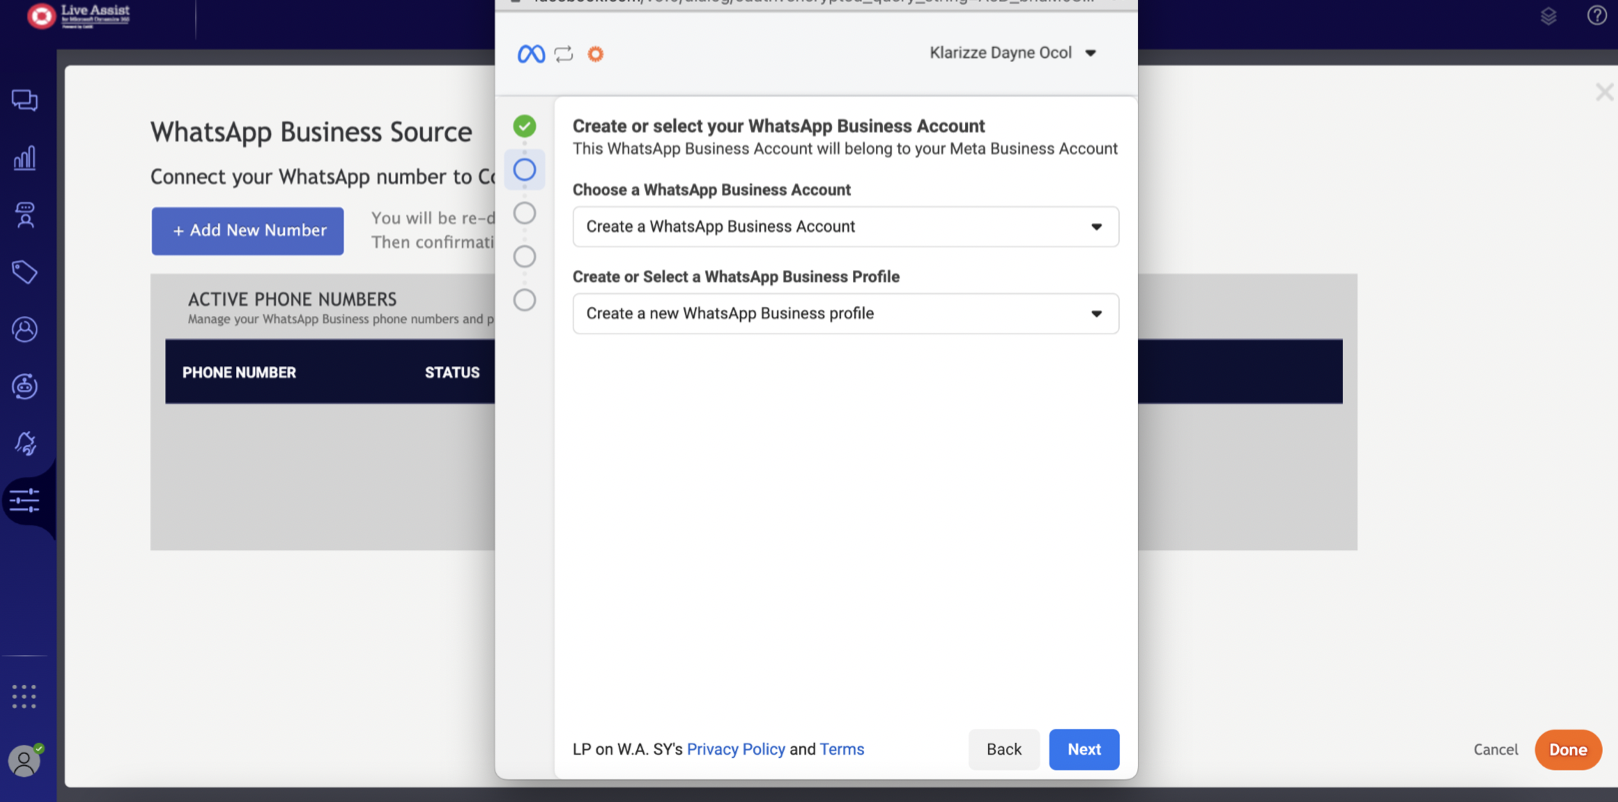1618x802 pixels.
Task: Close the WhatsApp Business Source panel
Action: pos(1604,92)
